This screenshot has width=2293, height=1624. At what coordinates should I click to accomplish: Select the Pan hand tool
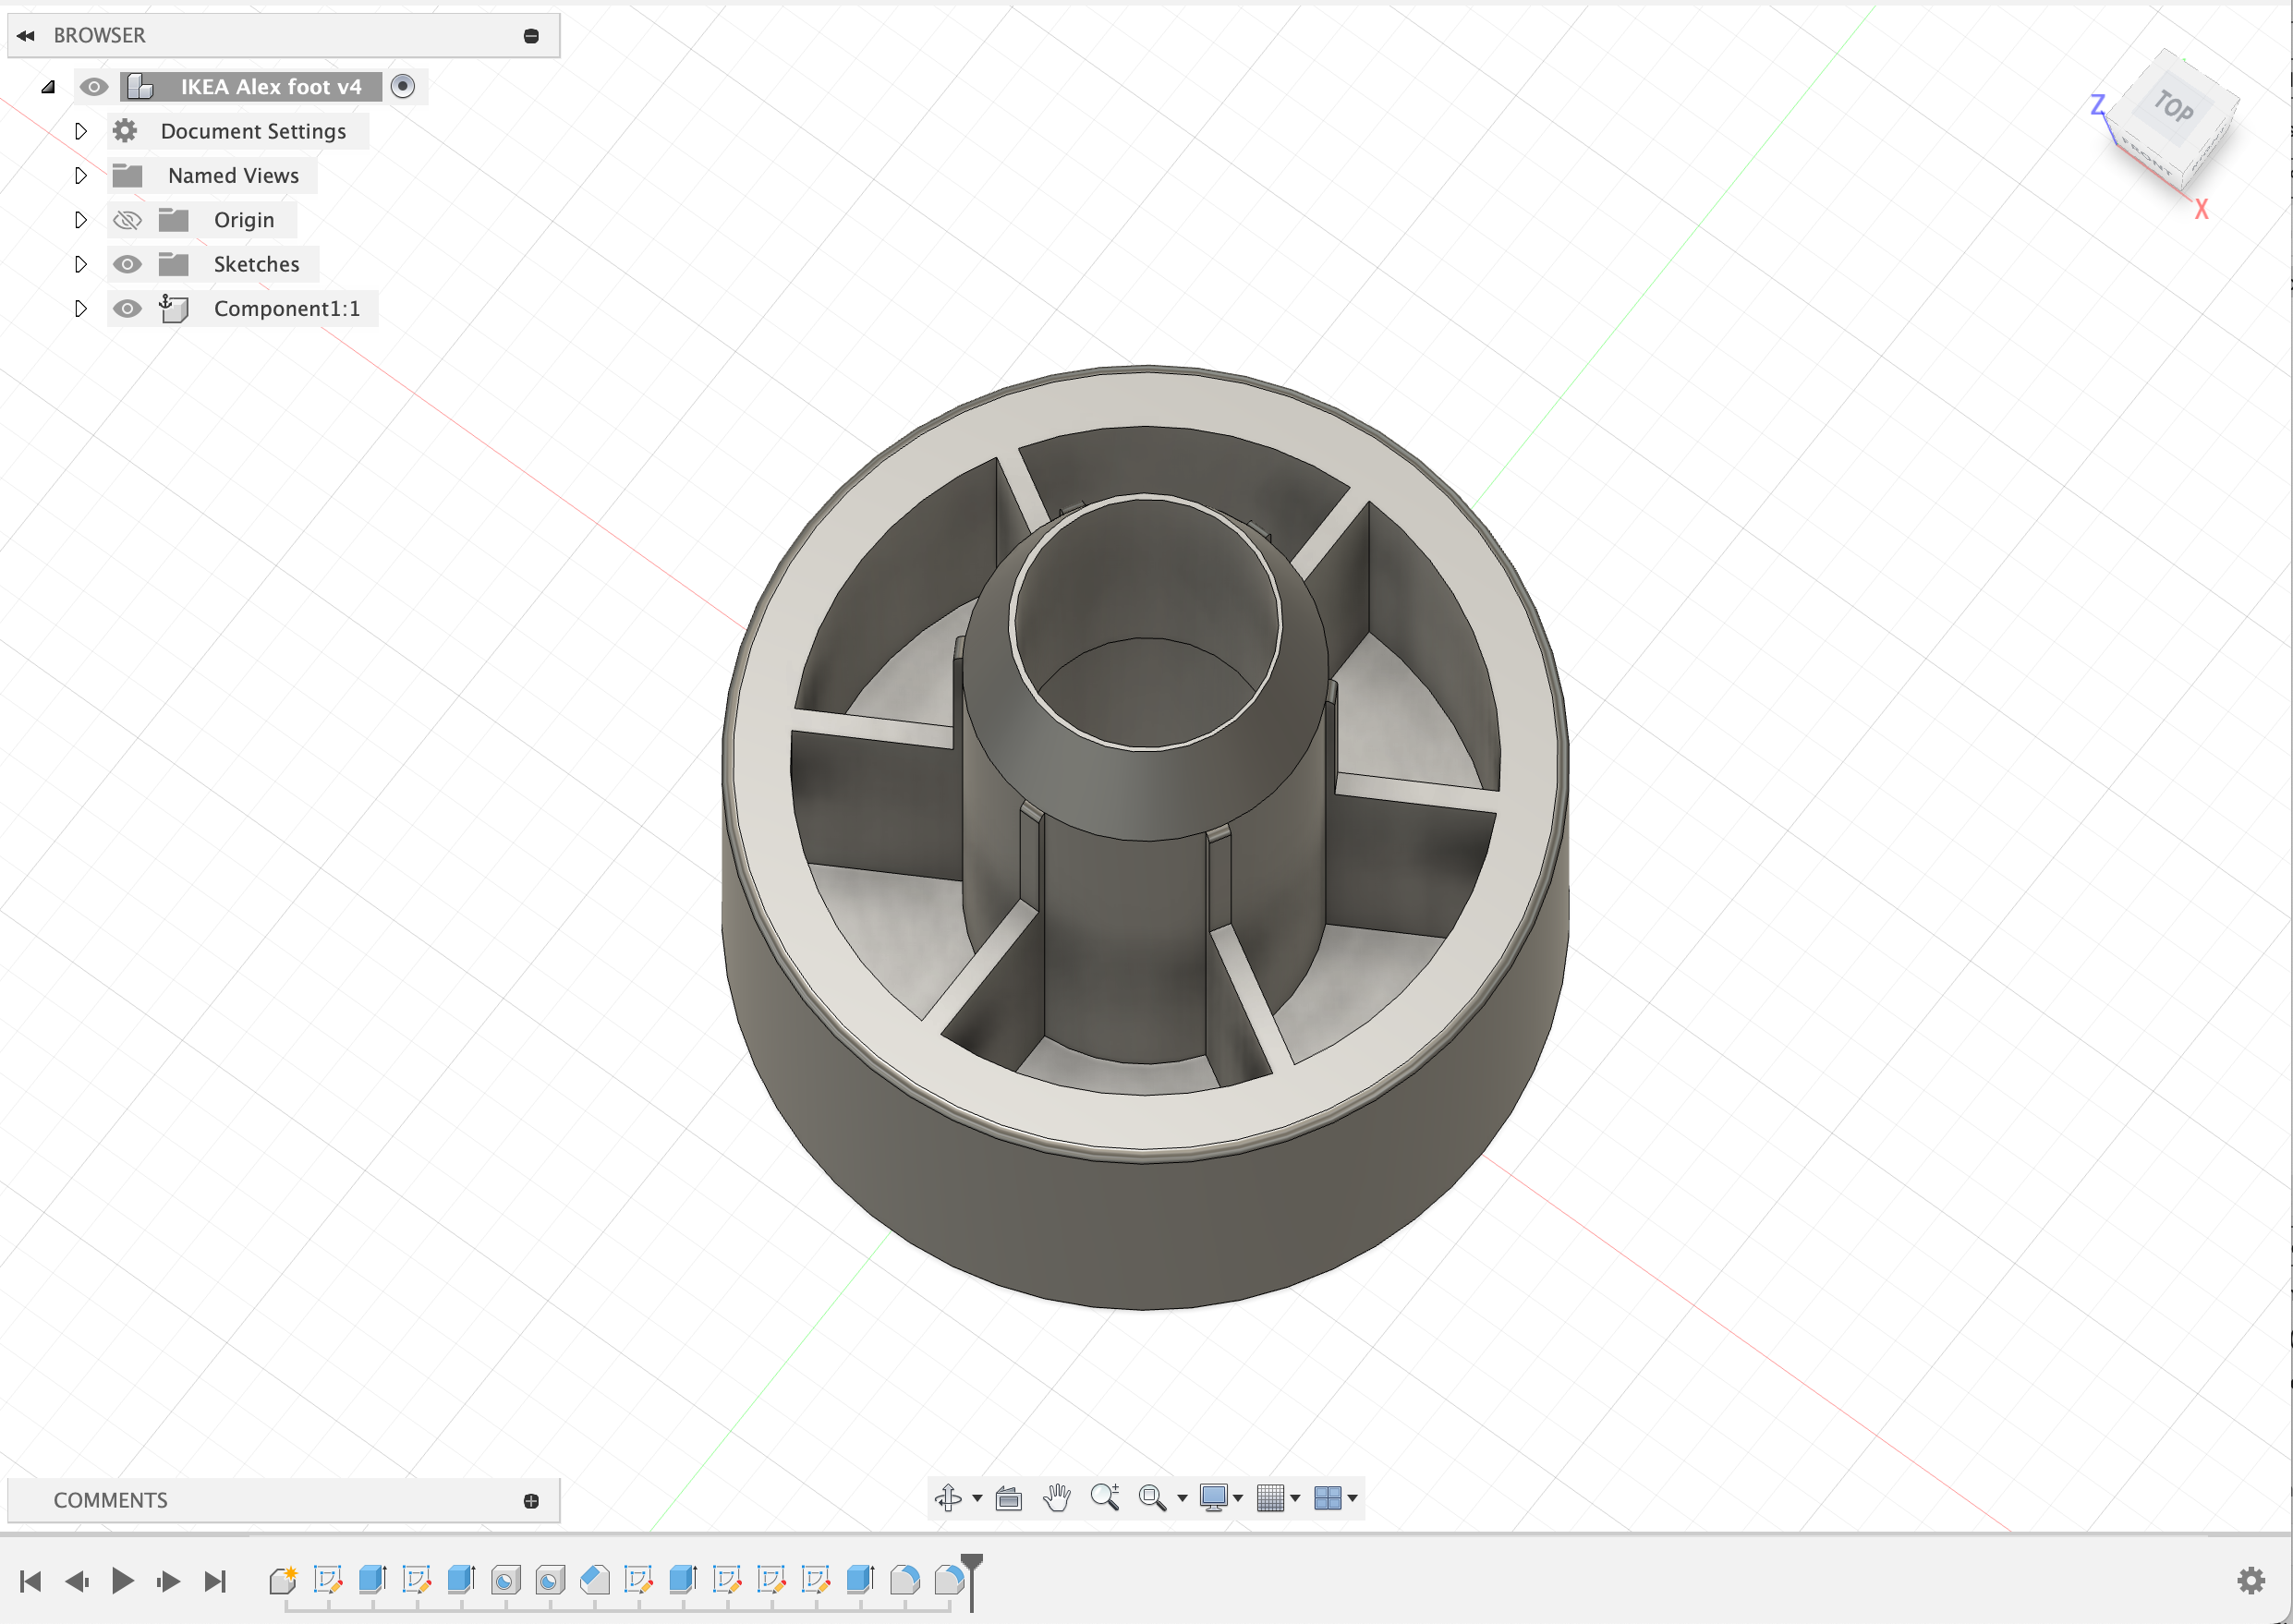(x=1057, y=1497)
